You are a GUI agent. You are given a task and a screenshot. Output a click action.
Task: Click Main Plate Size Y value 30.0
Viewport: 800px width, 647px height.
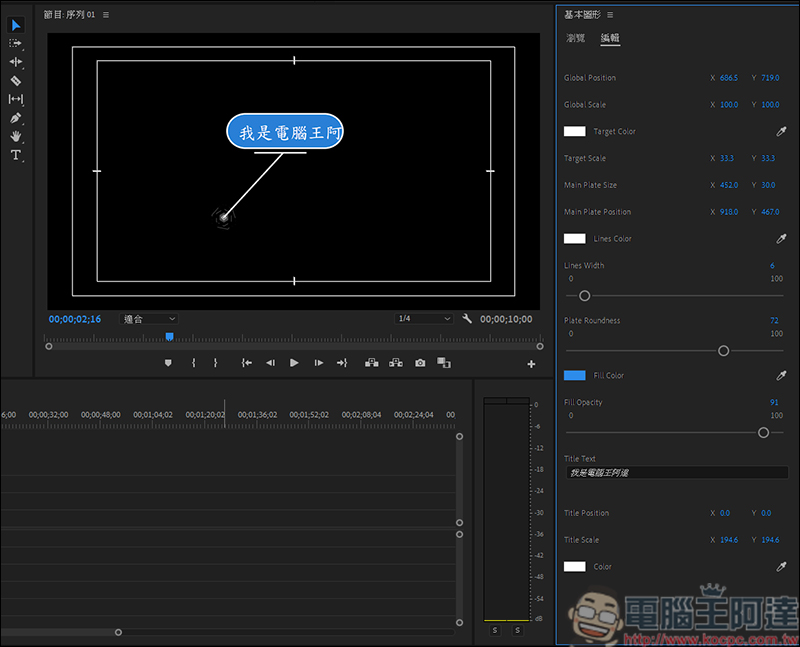pos(768,185)
